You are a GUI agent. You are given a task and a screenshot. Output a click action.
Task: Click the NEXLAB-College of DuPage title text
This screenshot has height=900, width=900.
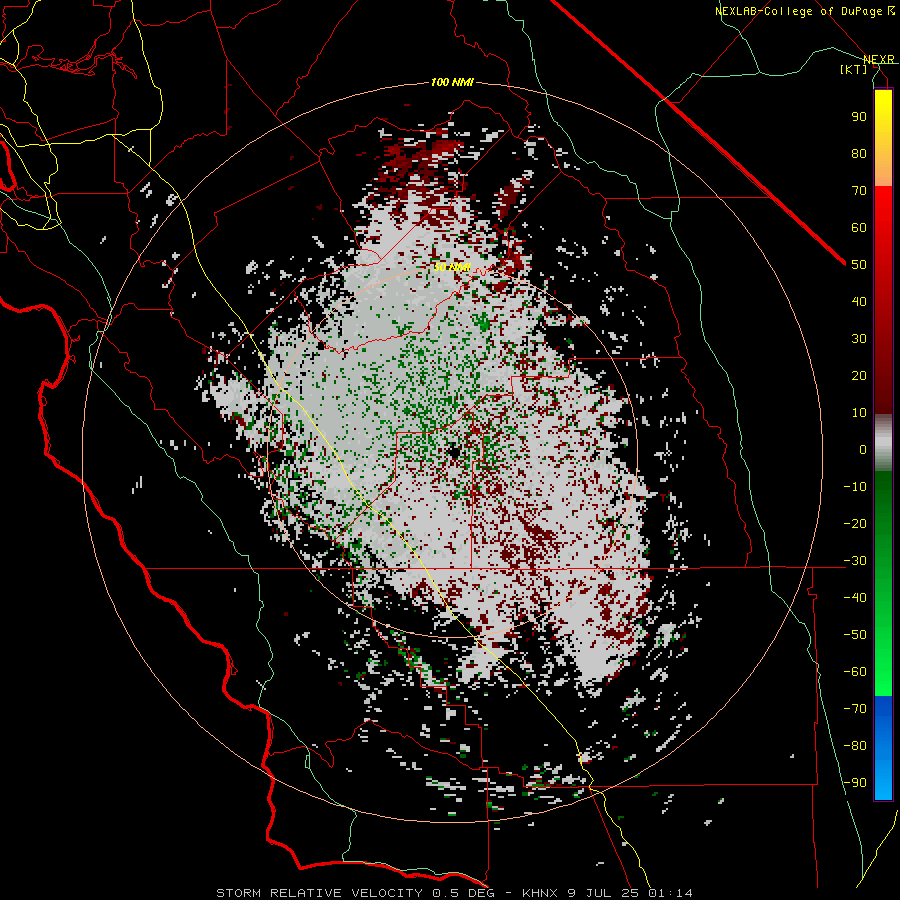click(x=799, y=11)
